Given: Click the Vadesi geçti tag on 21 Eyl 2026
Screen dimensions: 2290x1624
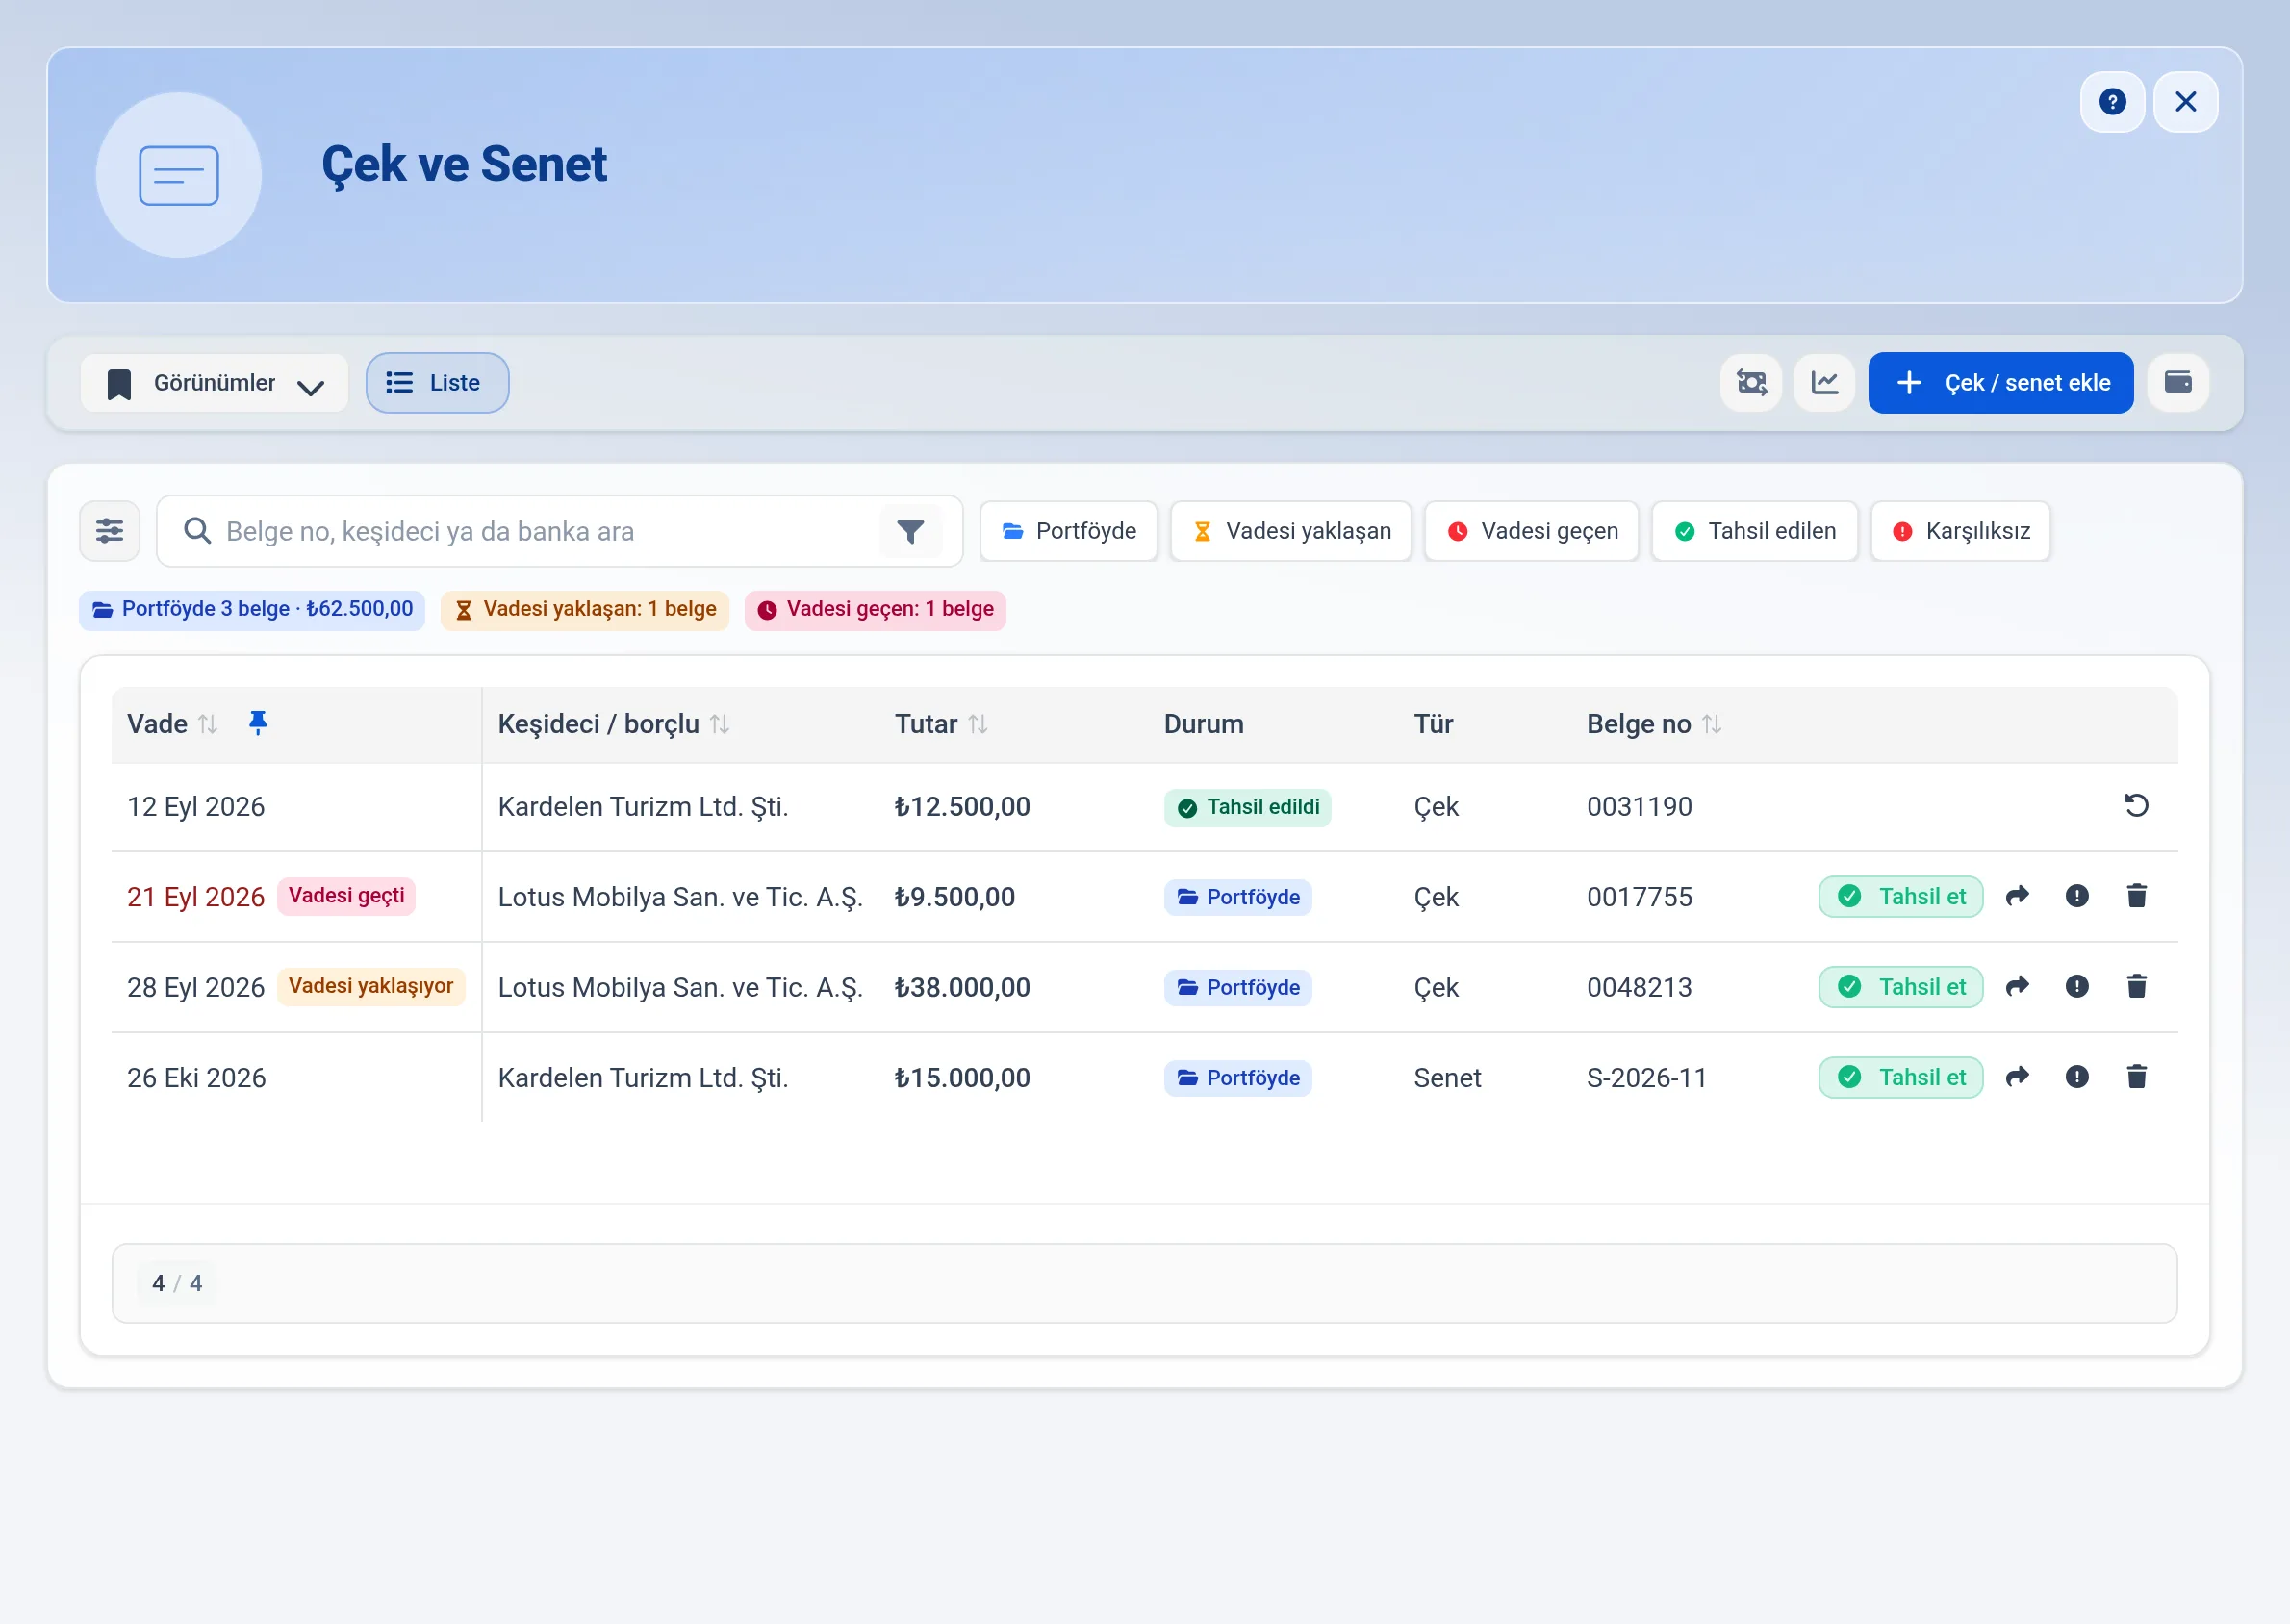Looking at the screenshot, I should 346,896.
